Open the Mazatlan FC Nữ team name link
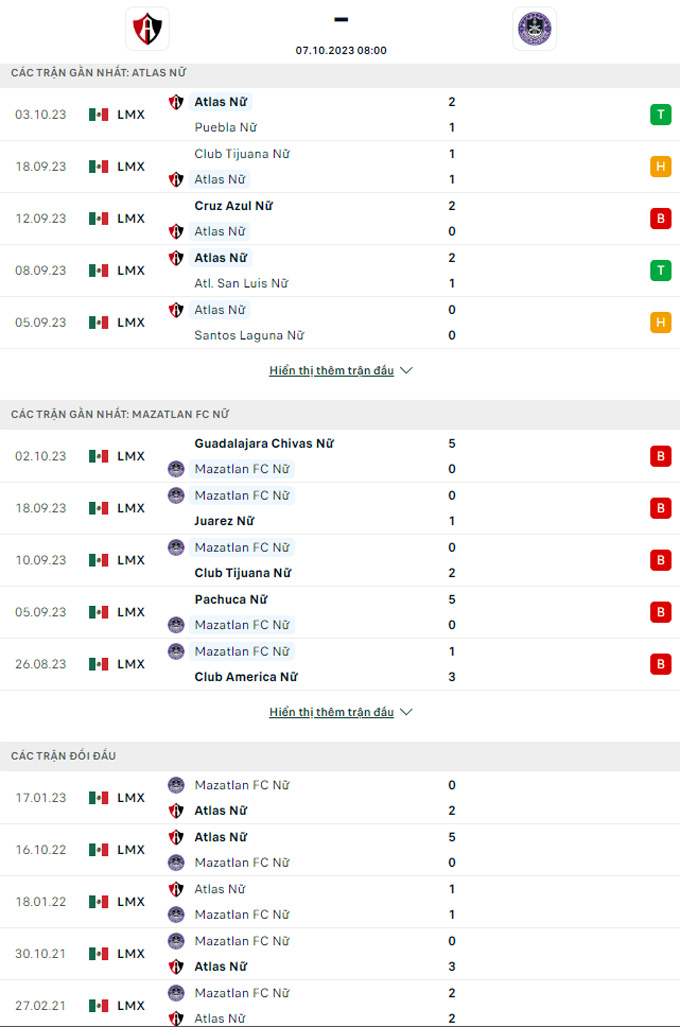This screenshot has width=680, height=1027. coord(243,468)
